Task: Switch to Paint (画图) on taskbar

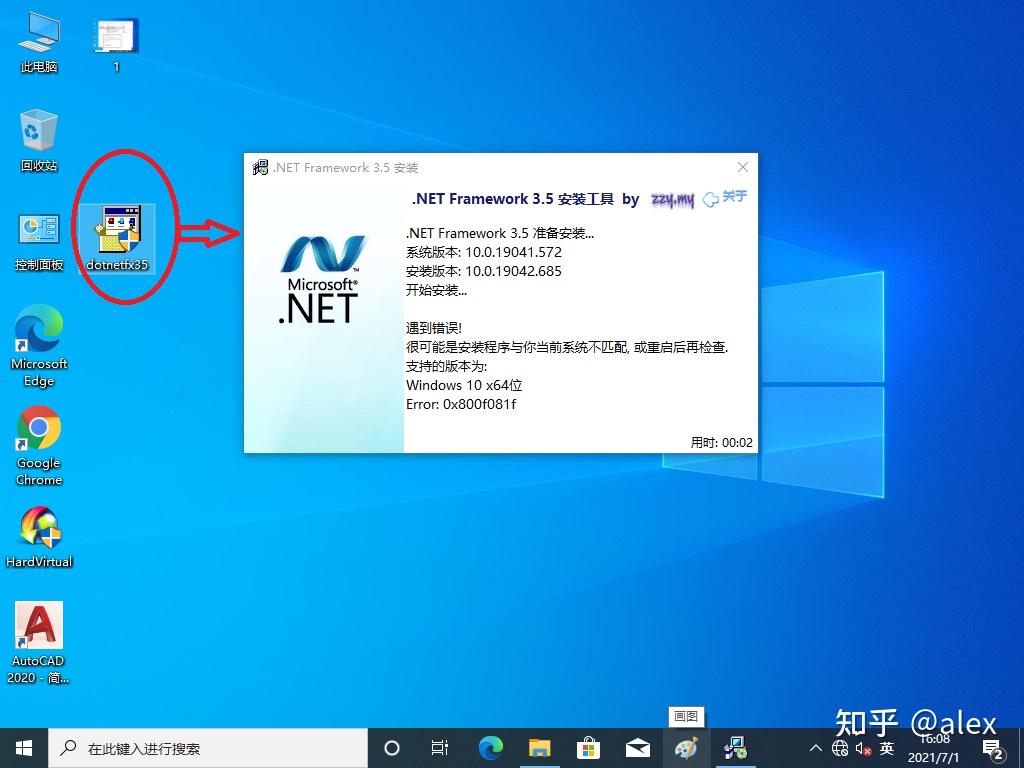Action: coord(686,748)
